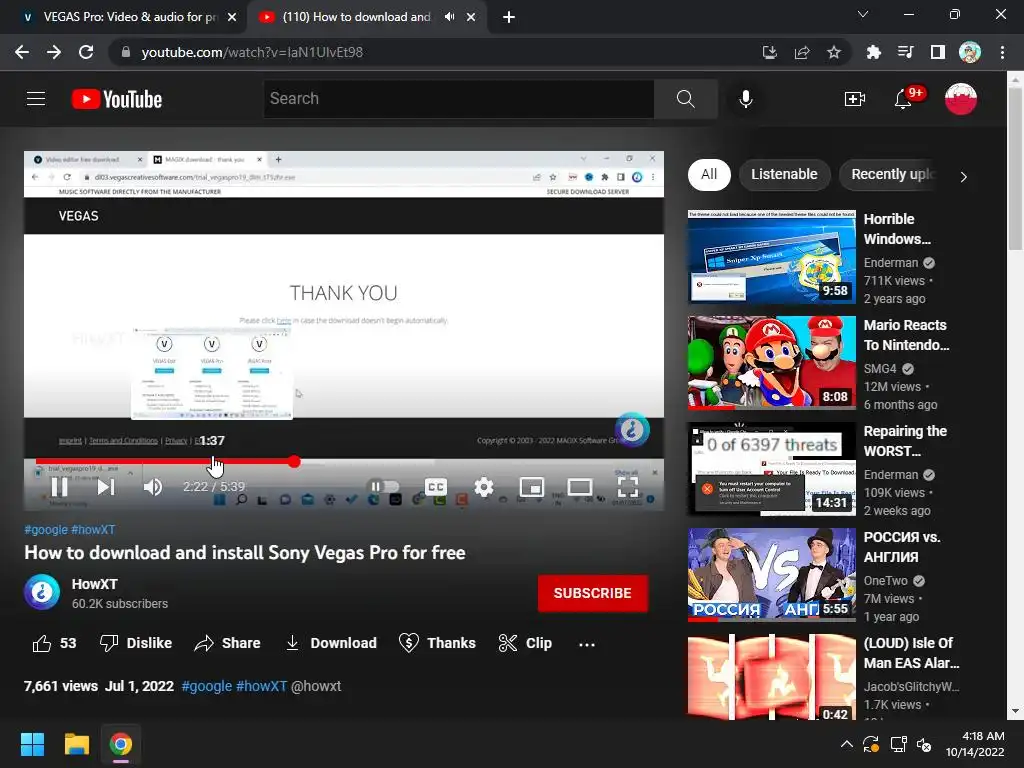Click the address bar URL

click(252, 52)
